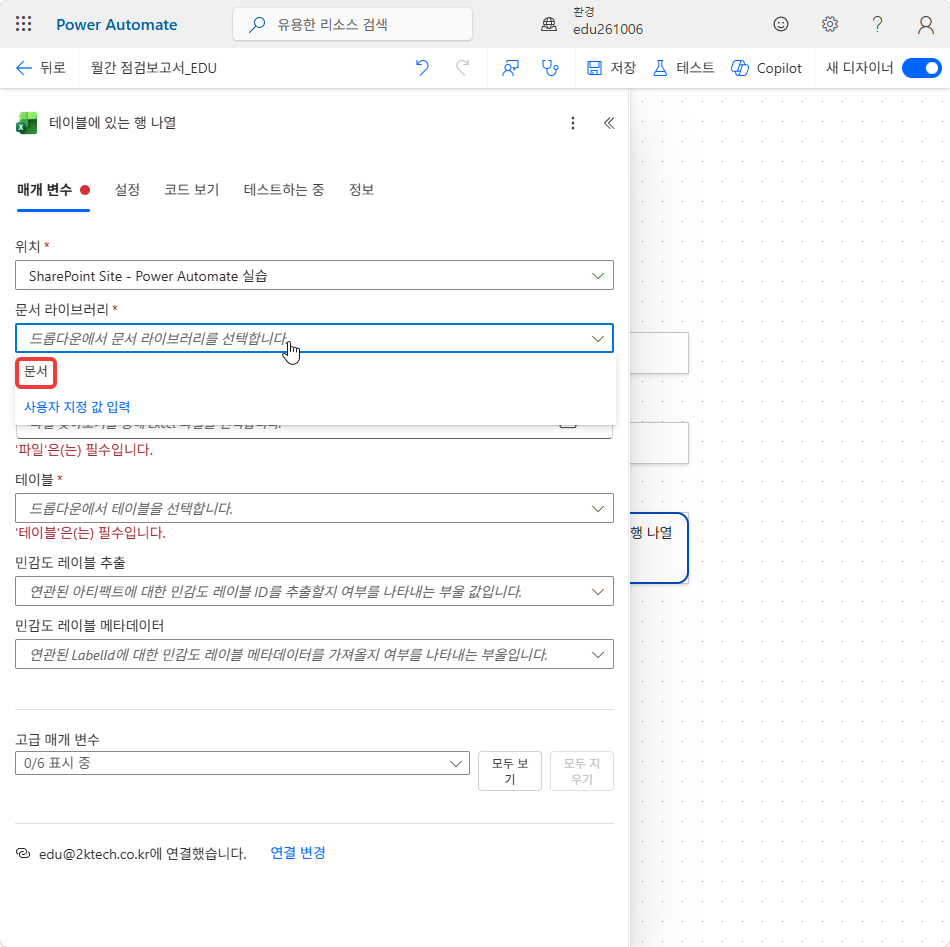Select the 매개 변수 tab
The height and width of the screenshot is (947, 950).
(x=53, y=190)
